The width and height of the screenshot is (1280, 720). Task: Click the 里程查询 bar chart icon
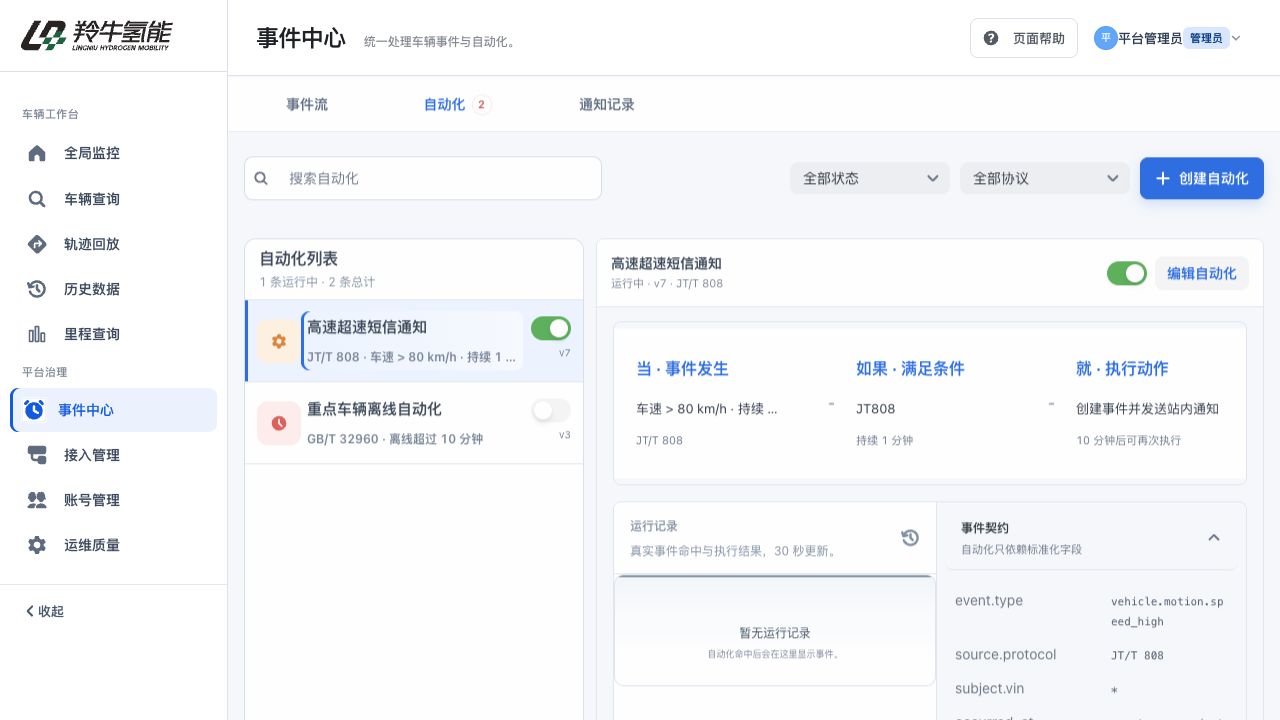37,334
